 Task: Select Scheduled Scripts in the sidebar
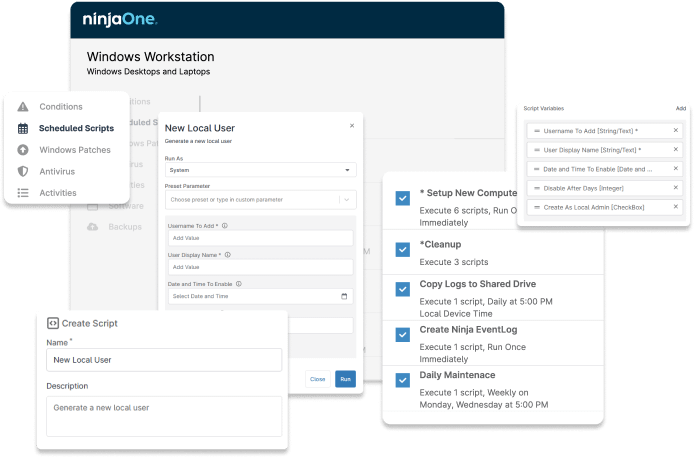76,128
